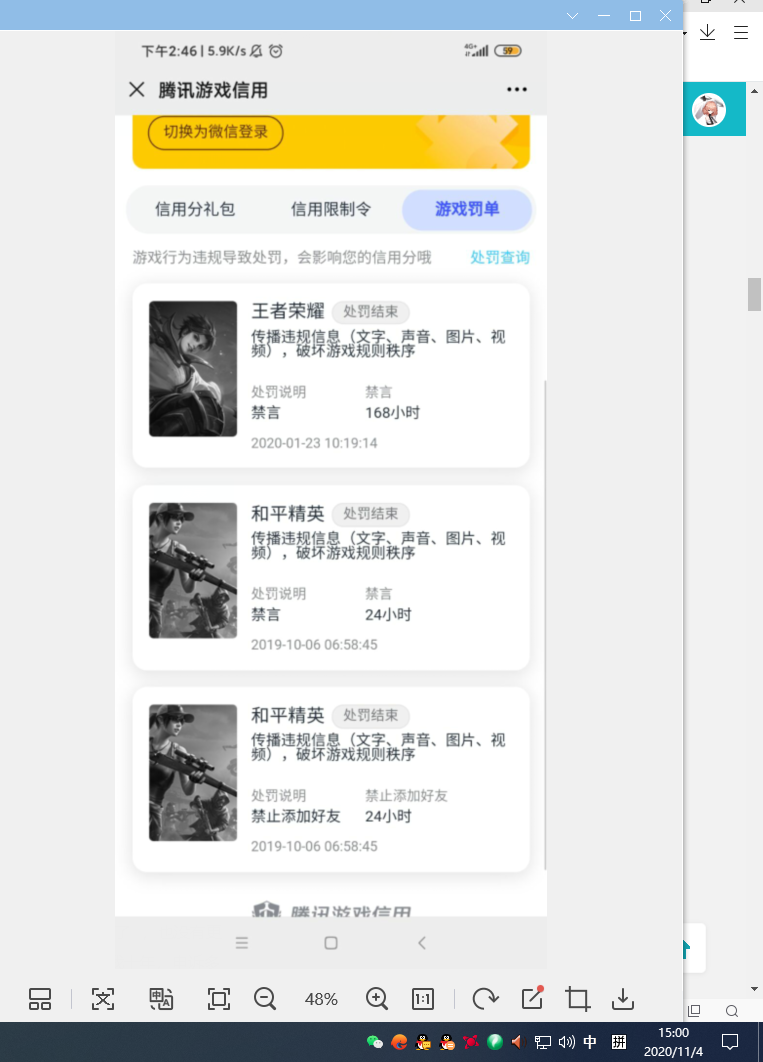Save the image with the download icon

623,999
